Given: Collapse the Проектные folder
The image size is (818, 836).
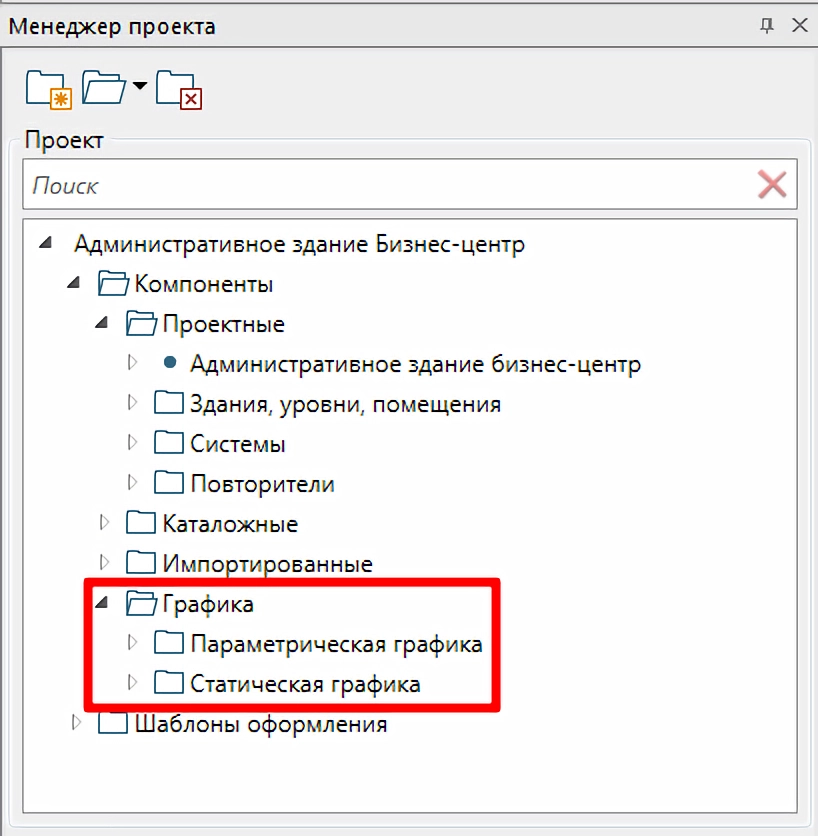Looking at the screenshot, I should point(101,323).
